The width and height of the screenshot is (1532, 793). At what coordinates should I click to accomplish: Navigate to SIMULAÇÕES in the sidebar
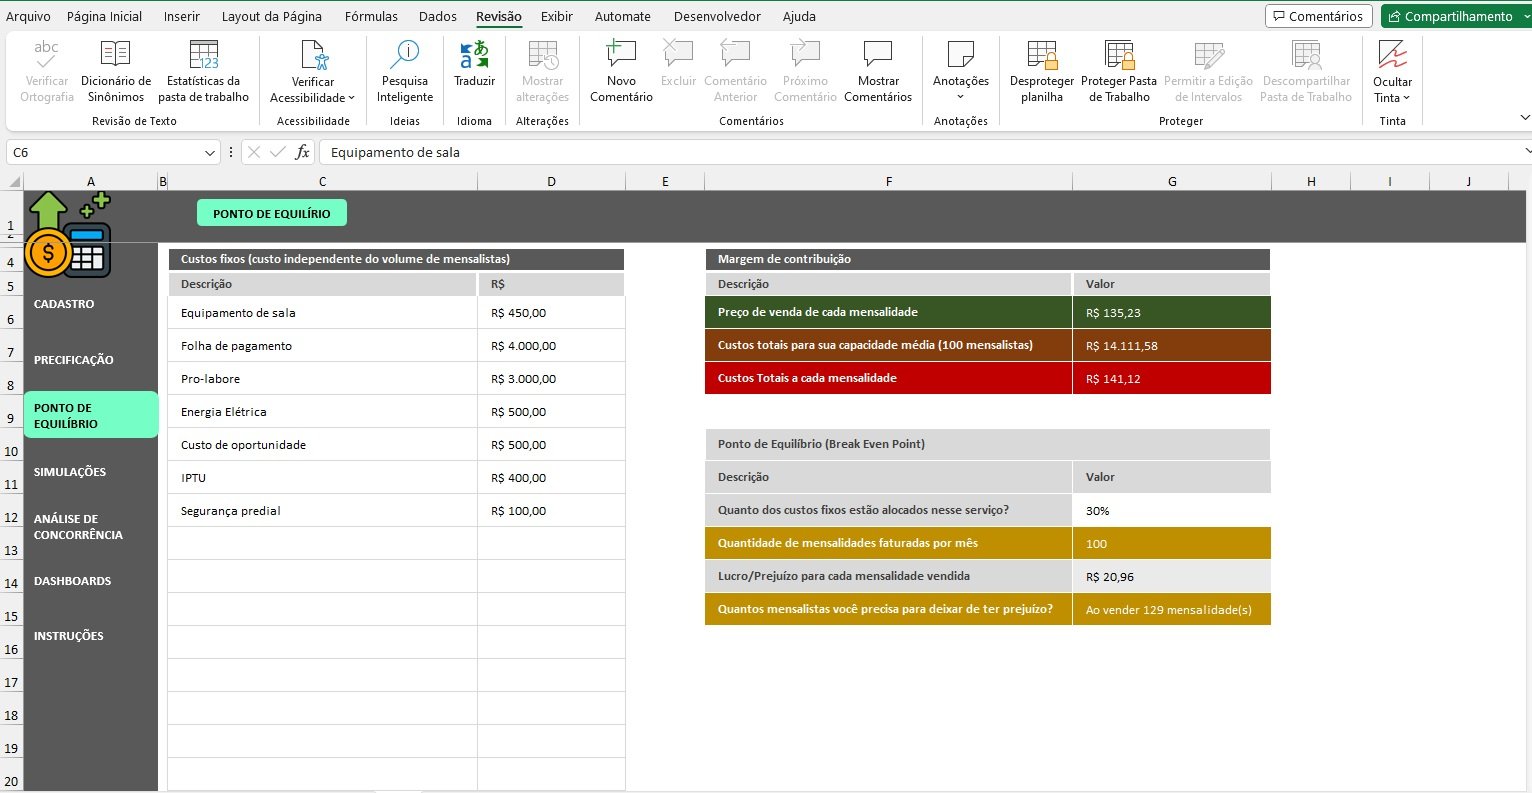pyautogui.click(x=70, y=472)
